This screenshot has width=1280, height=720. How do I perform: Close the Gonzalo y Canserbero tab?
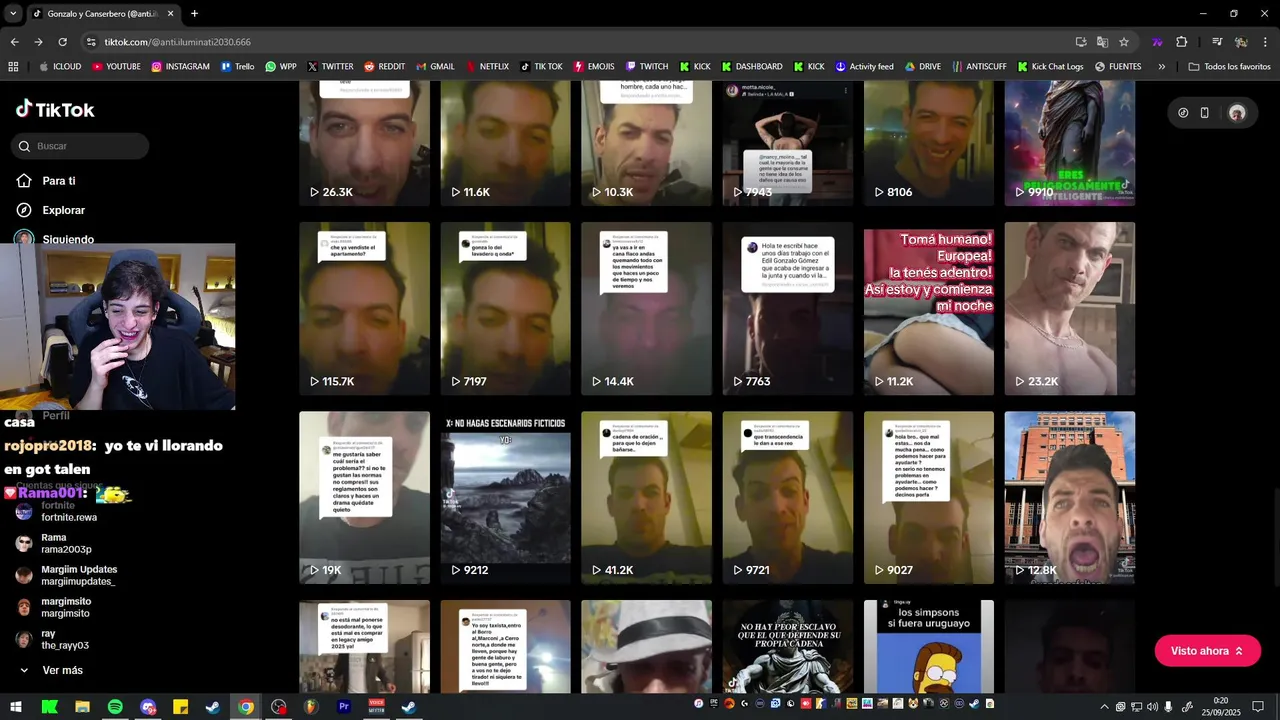[170, 14]
